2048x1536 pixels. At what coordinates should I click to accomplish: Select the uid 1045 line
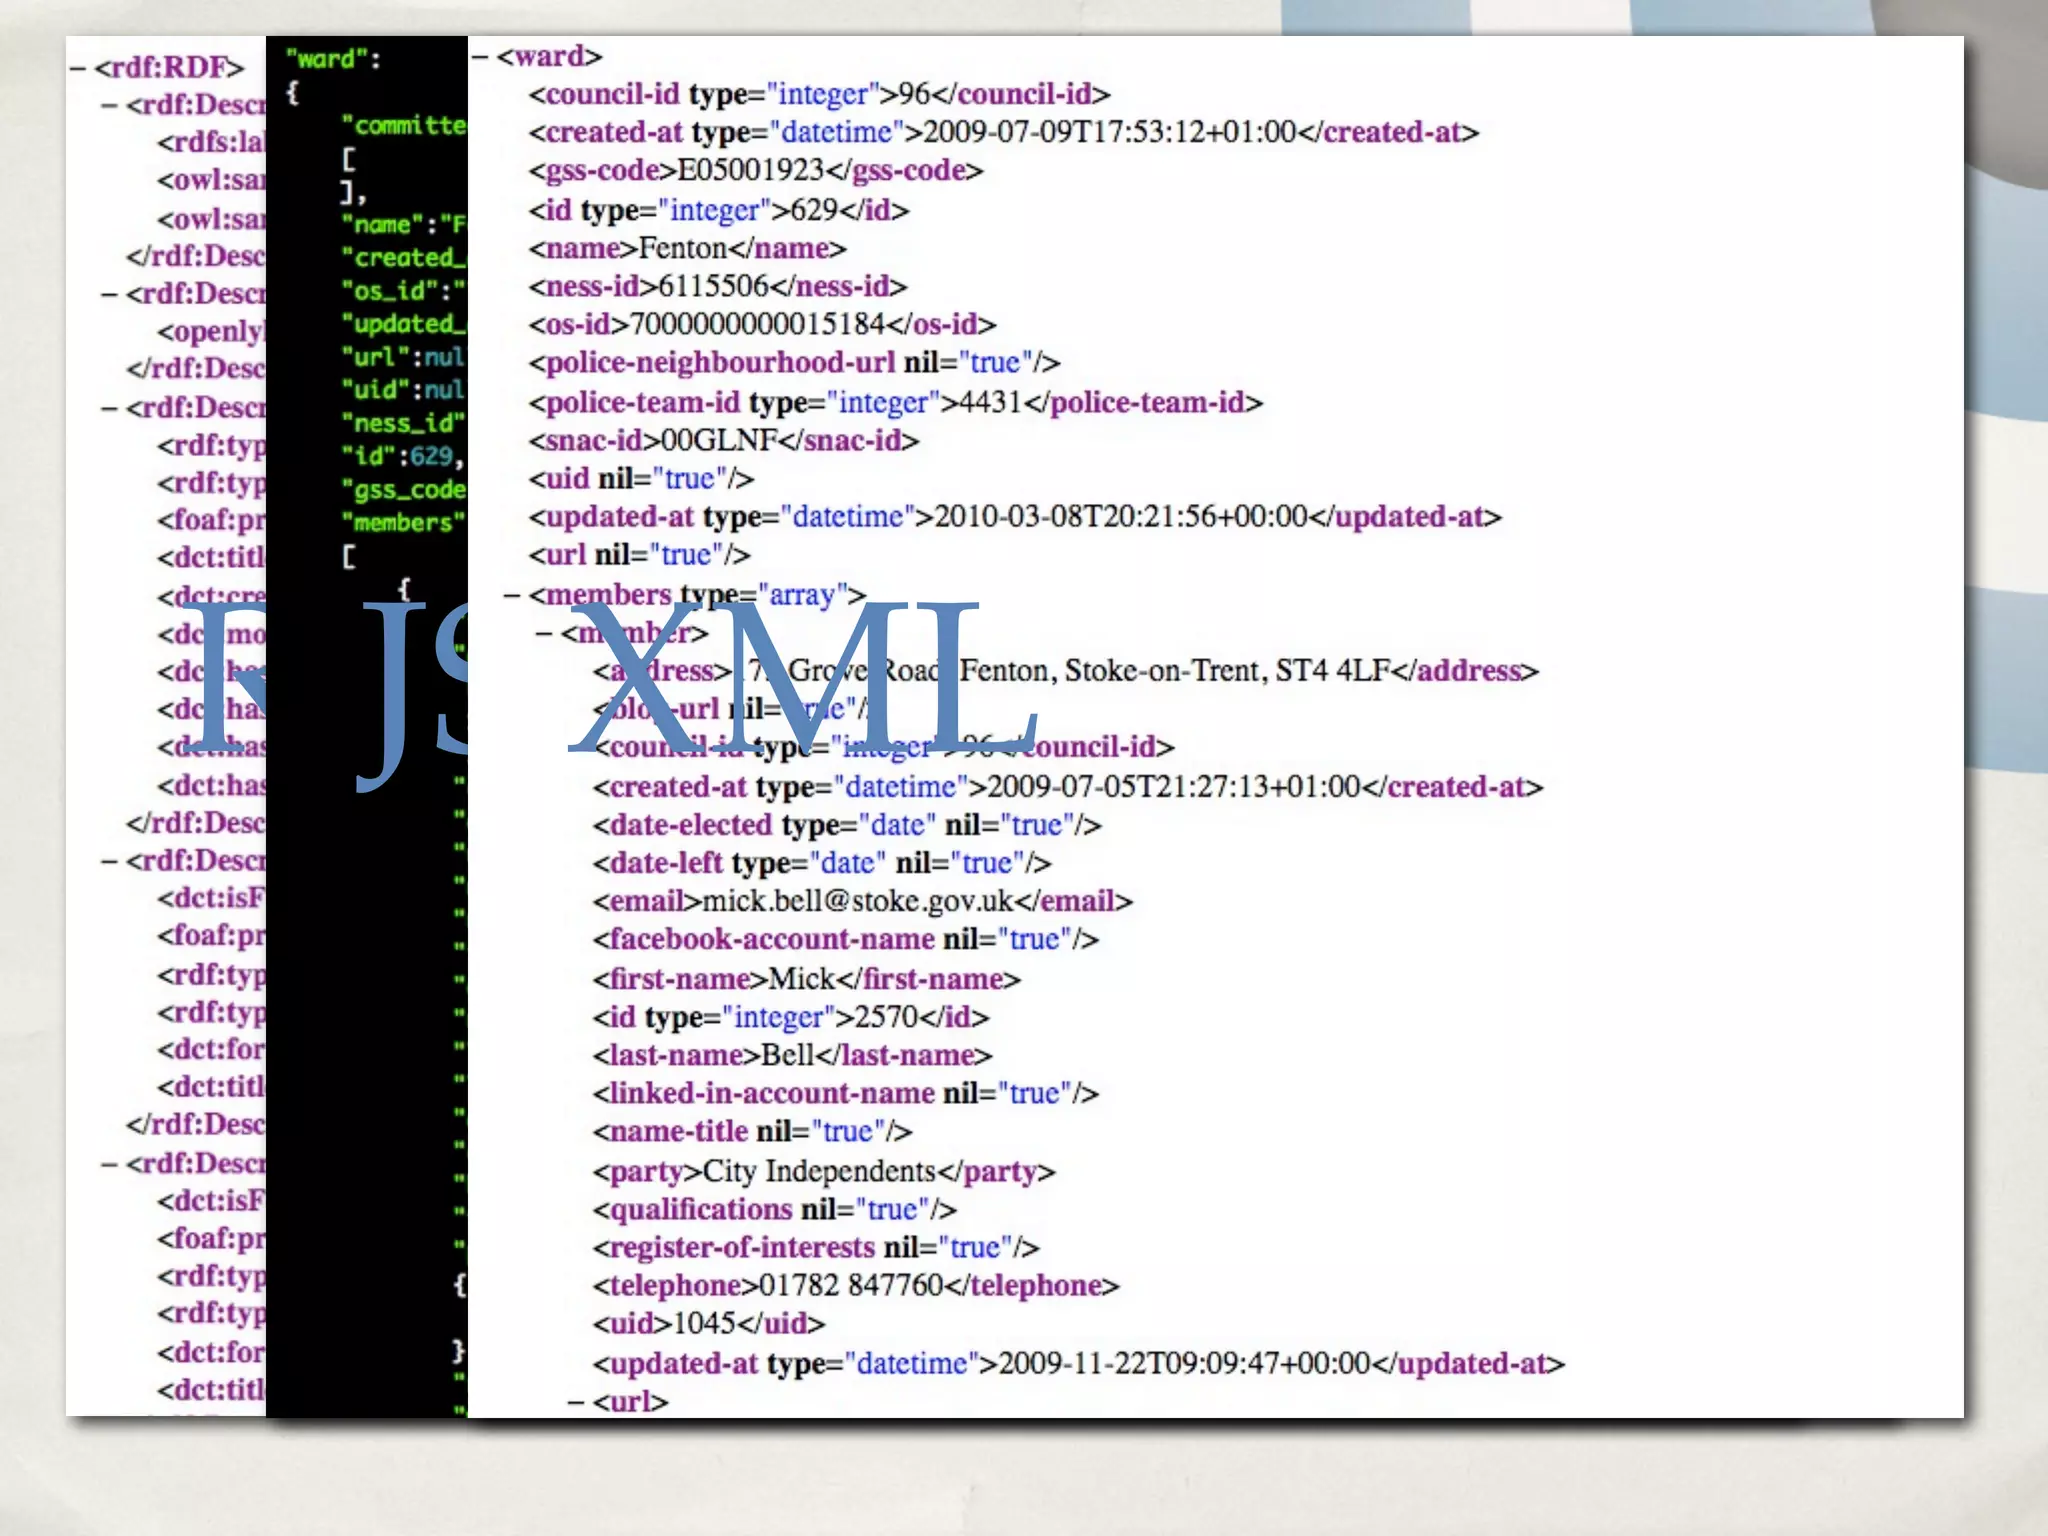pos(709,1323)
